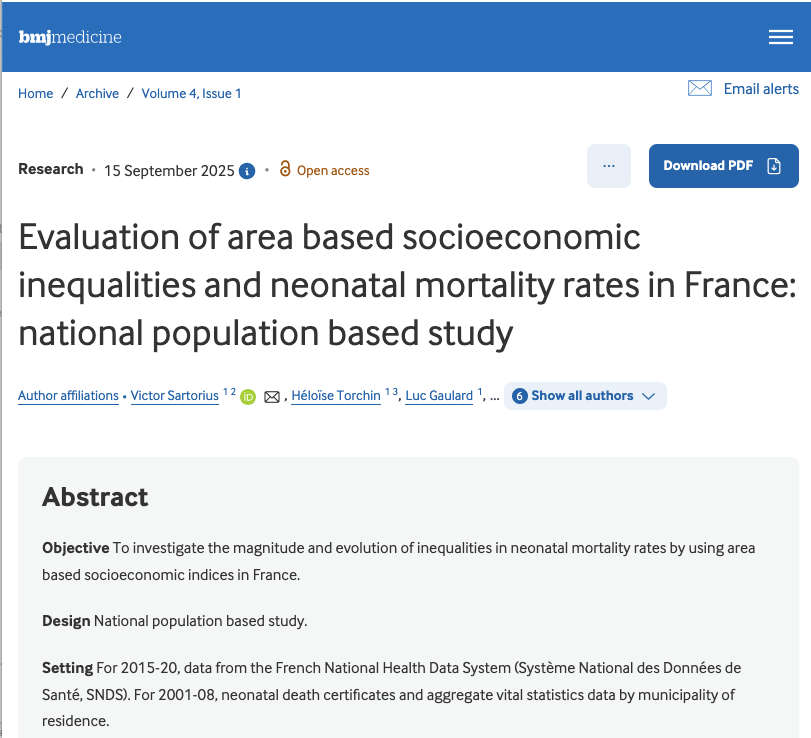Viewport: 811px width, 738px height.
Task: Click the author email envelope icon
Action: point(272,397)
